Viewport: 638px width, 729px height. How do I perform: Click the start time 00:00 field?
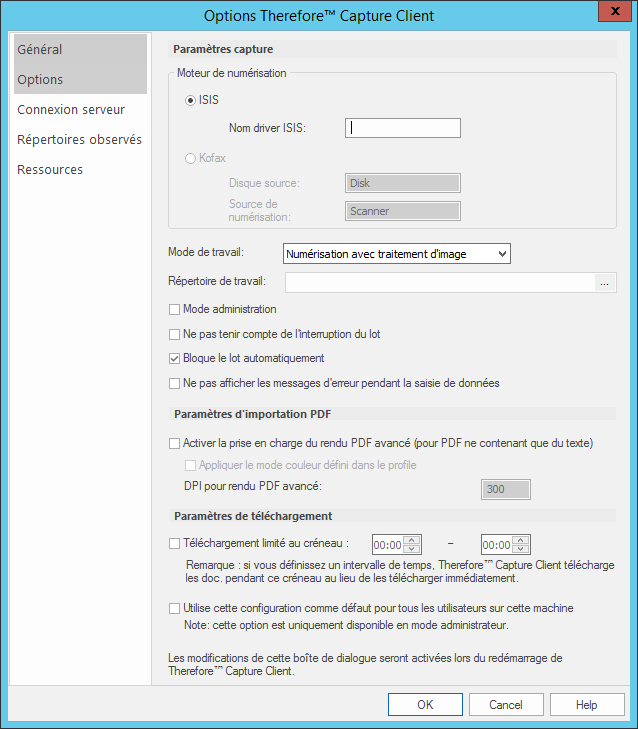(x=388, y=545)
